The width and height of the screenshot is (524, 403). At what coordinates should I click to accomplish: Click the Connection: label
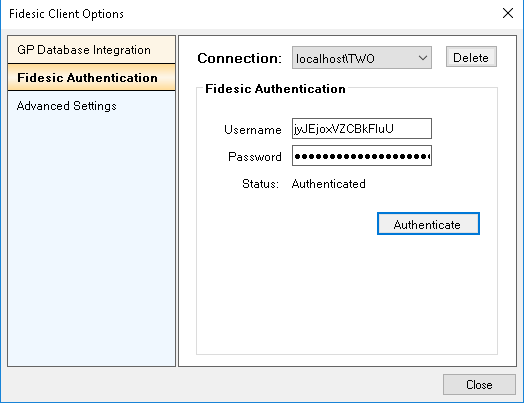coord(240,58)
